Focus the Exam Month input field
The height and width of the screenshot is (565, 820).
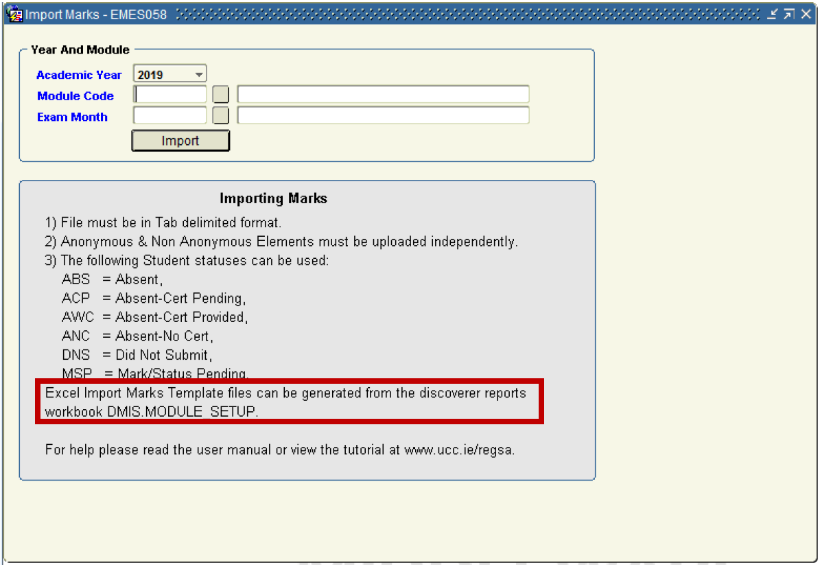point(170,116)
